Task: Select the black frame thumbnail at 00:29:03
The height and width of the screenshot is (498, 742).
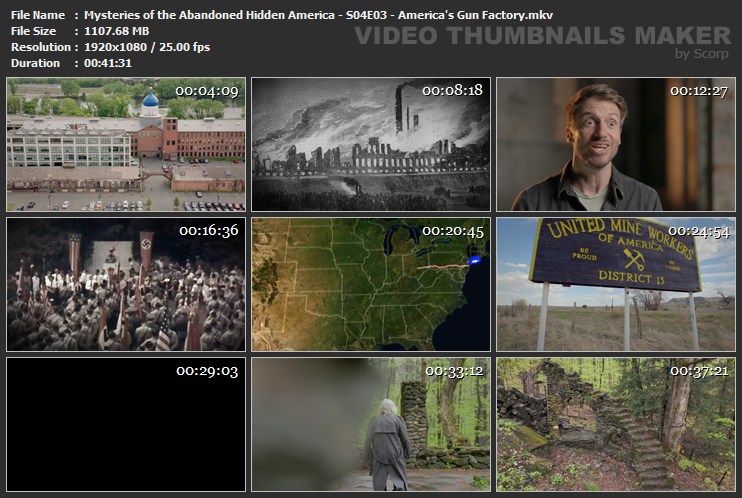Action: [126, 425]
